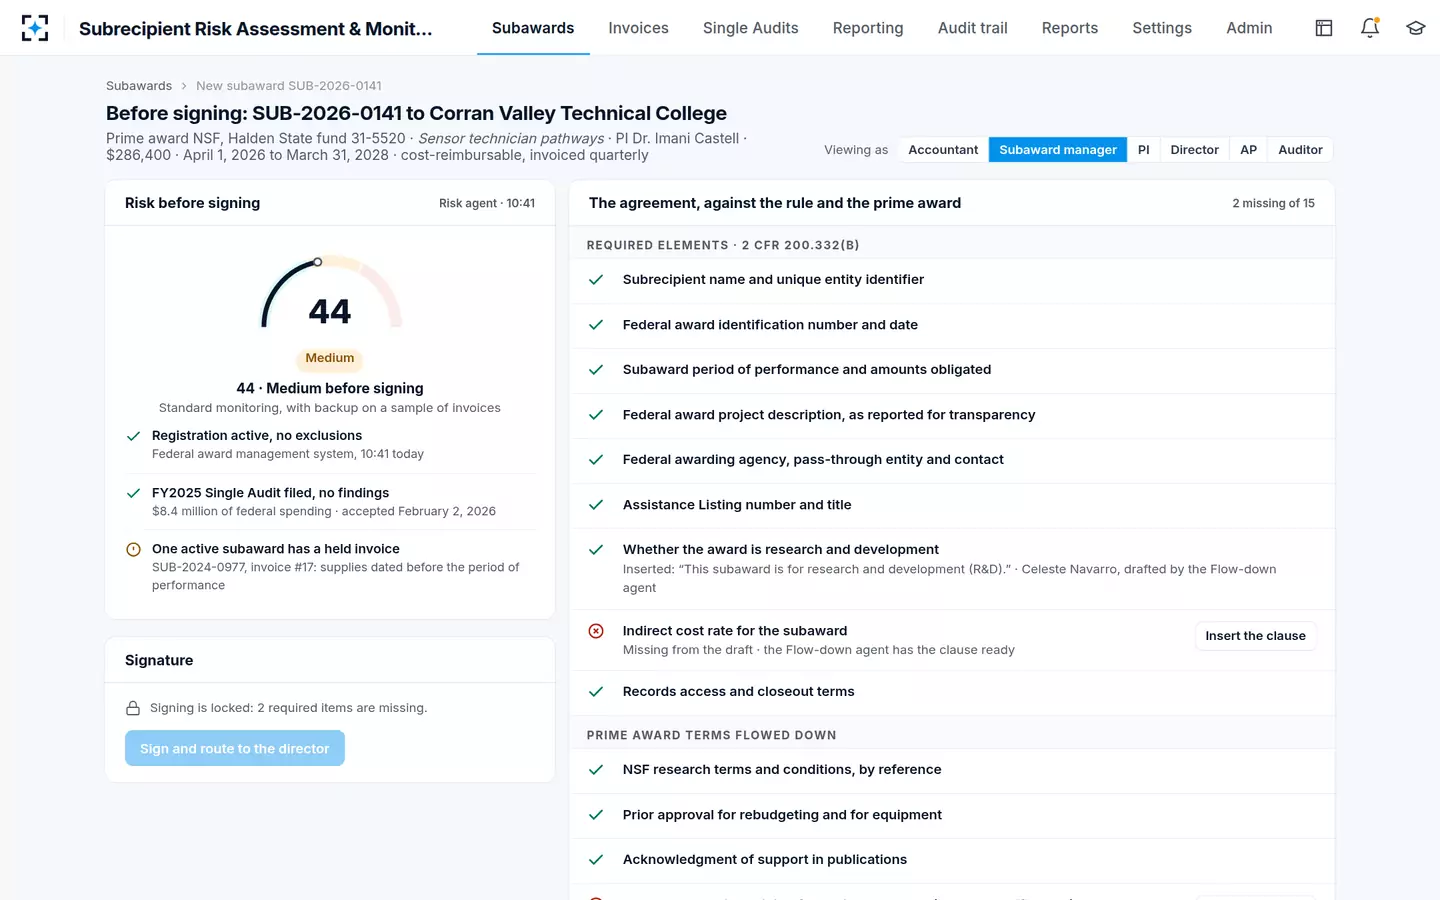Image resolution: width=1440 pixels, height=900 pixels.
Task: Switch to the Audit trail tab
Action: [x=972, y=28]
